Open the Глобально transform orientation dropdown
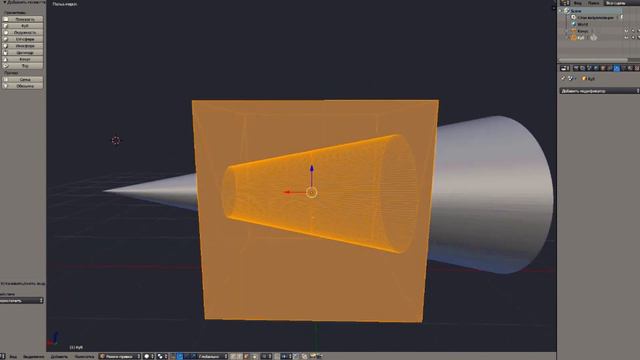640x360 pixels. pyautogui.click(x=212, y=356)
